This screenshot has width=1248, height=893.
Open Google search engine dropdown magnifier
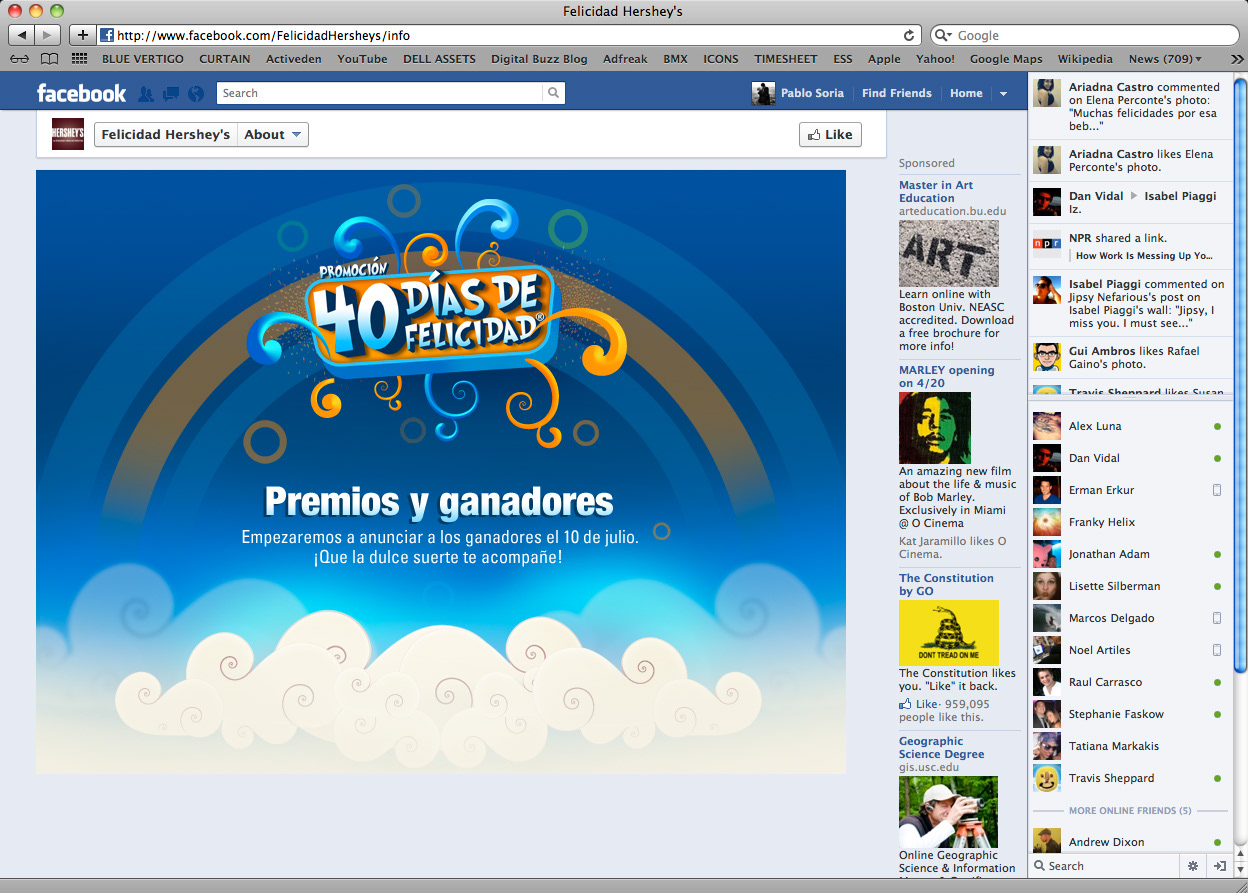click(943, 35)
